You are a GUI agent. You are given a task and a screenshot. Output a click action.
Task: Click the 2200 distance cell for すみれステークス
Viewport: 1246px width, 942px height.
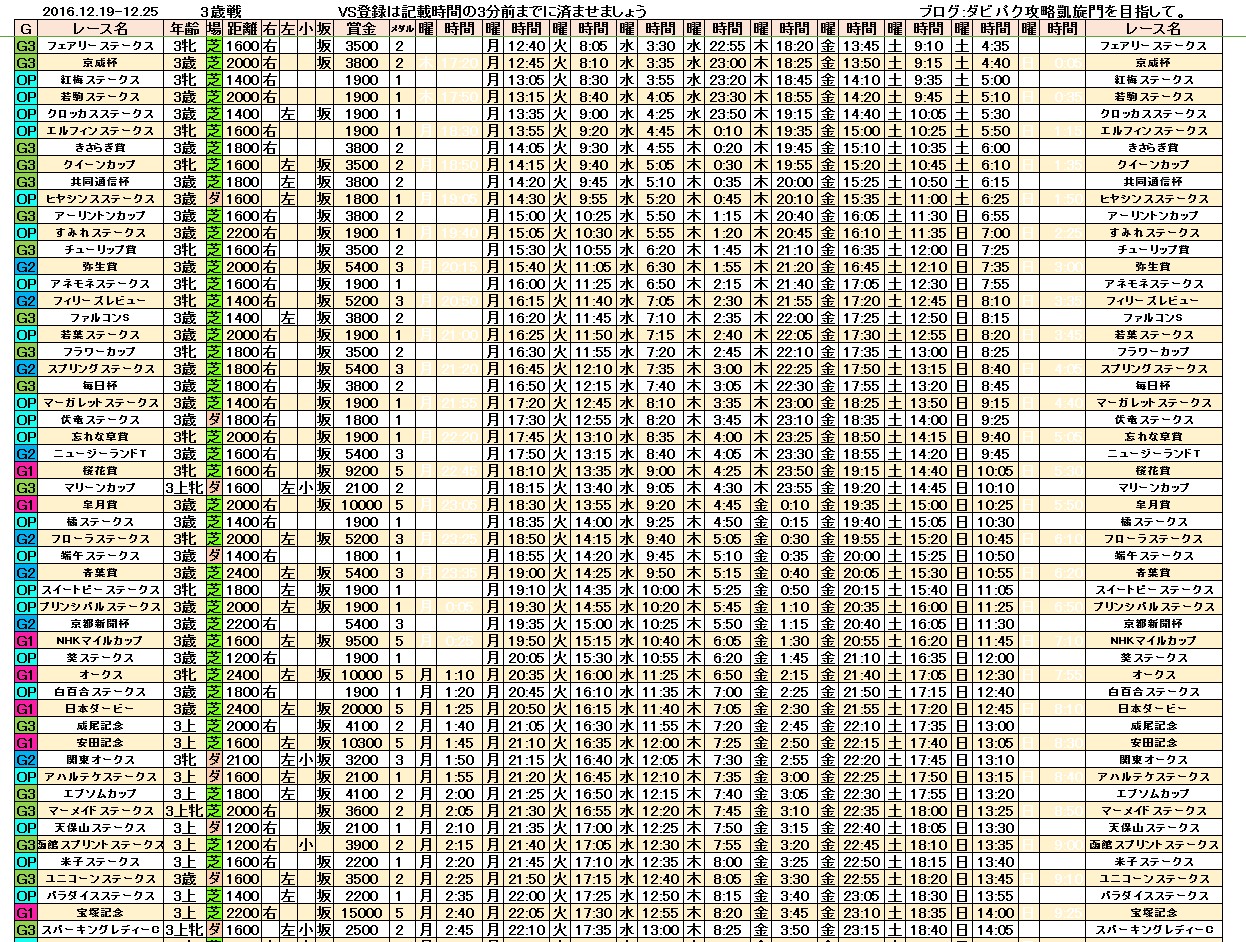[x=242, y=233]
